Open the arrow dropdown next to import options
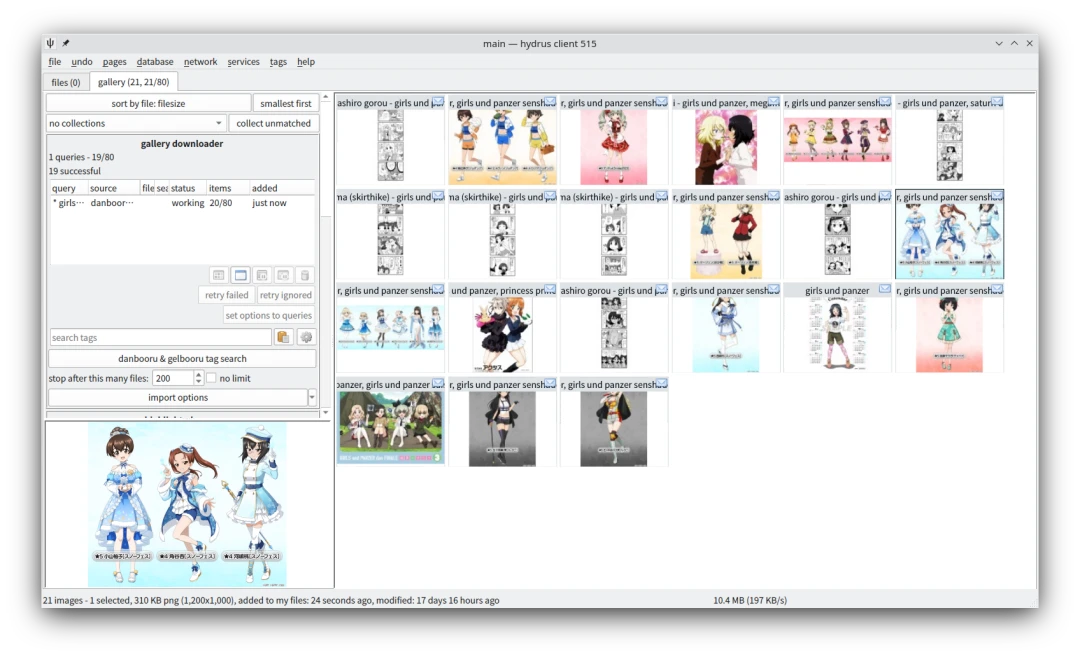 pos(312,398)
